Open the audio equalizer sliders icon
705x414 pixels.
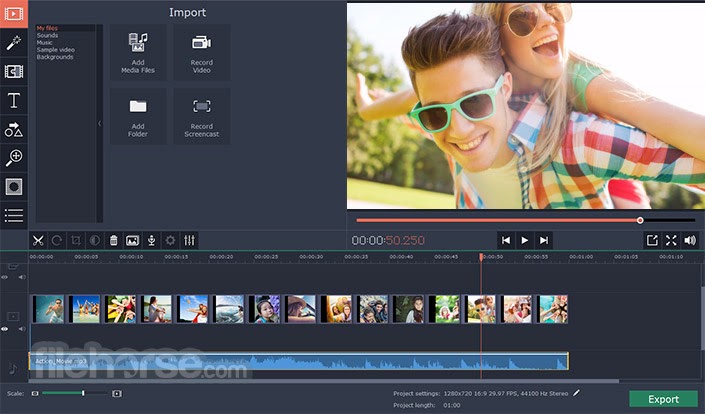pyautogui.click(x=189, y=240)
